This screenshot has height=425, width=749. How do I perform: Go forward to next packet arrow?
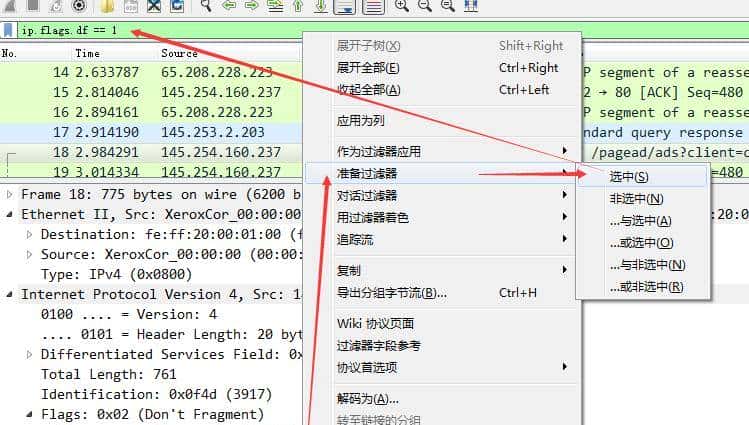point(252,5)
